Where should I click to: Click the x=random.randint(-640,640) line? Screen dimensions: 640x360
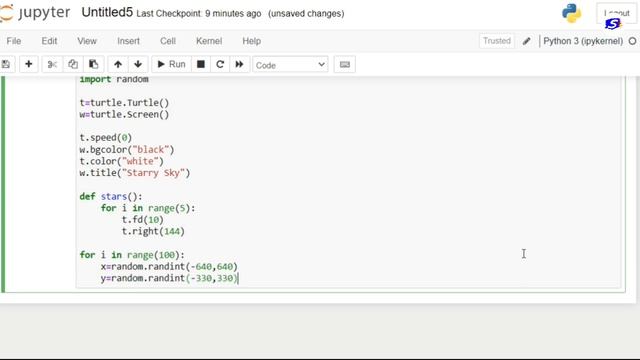169,267
